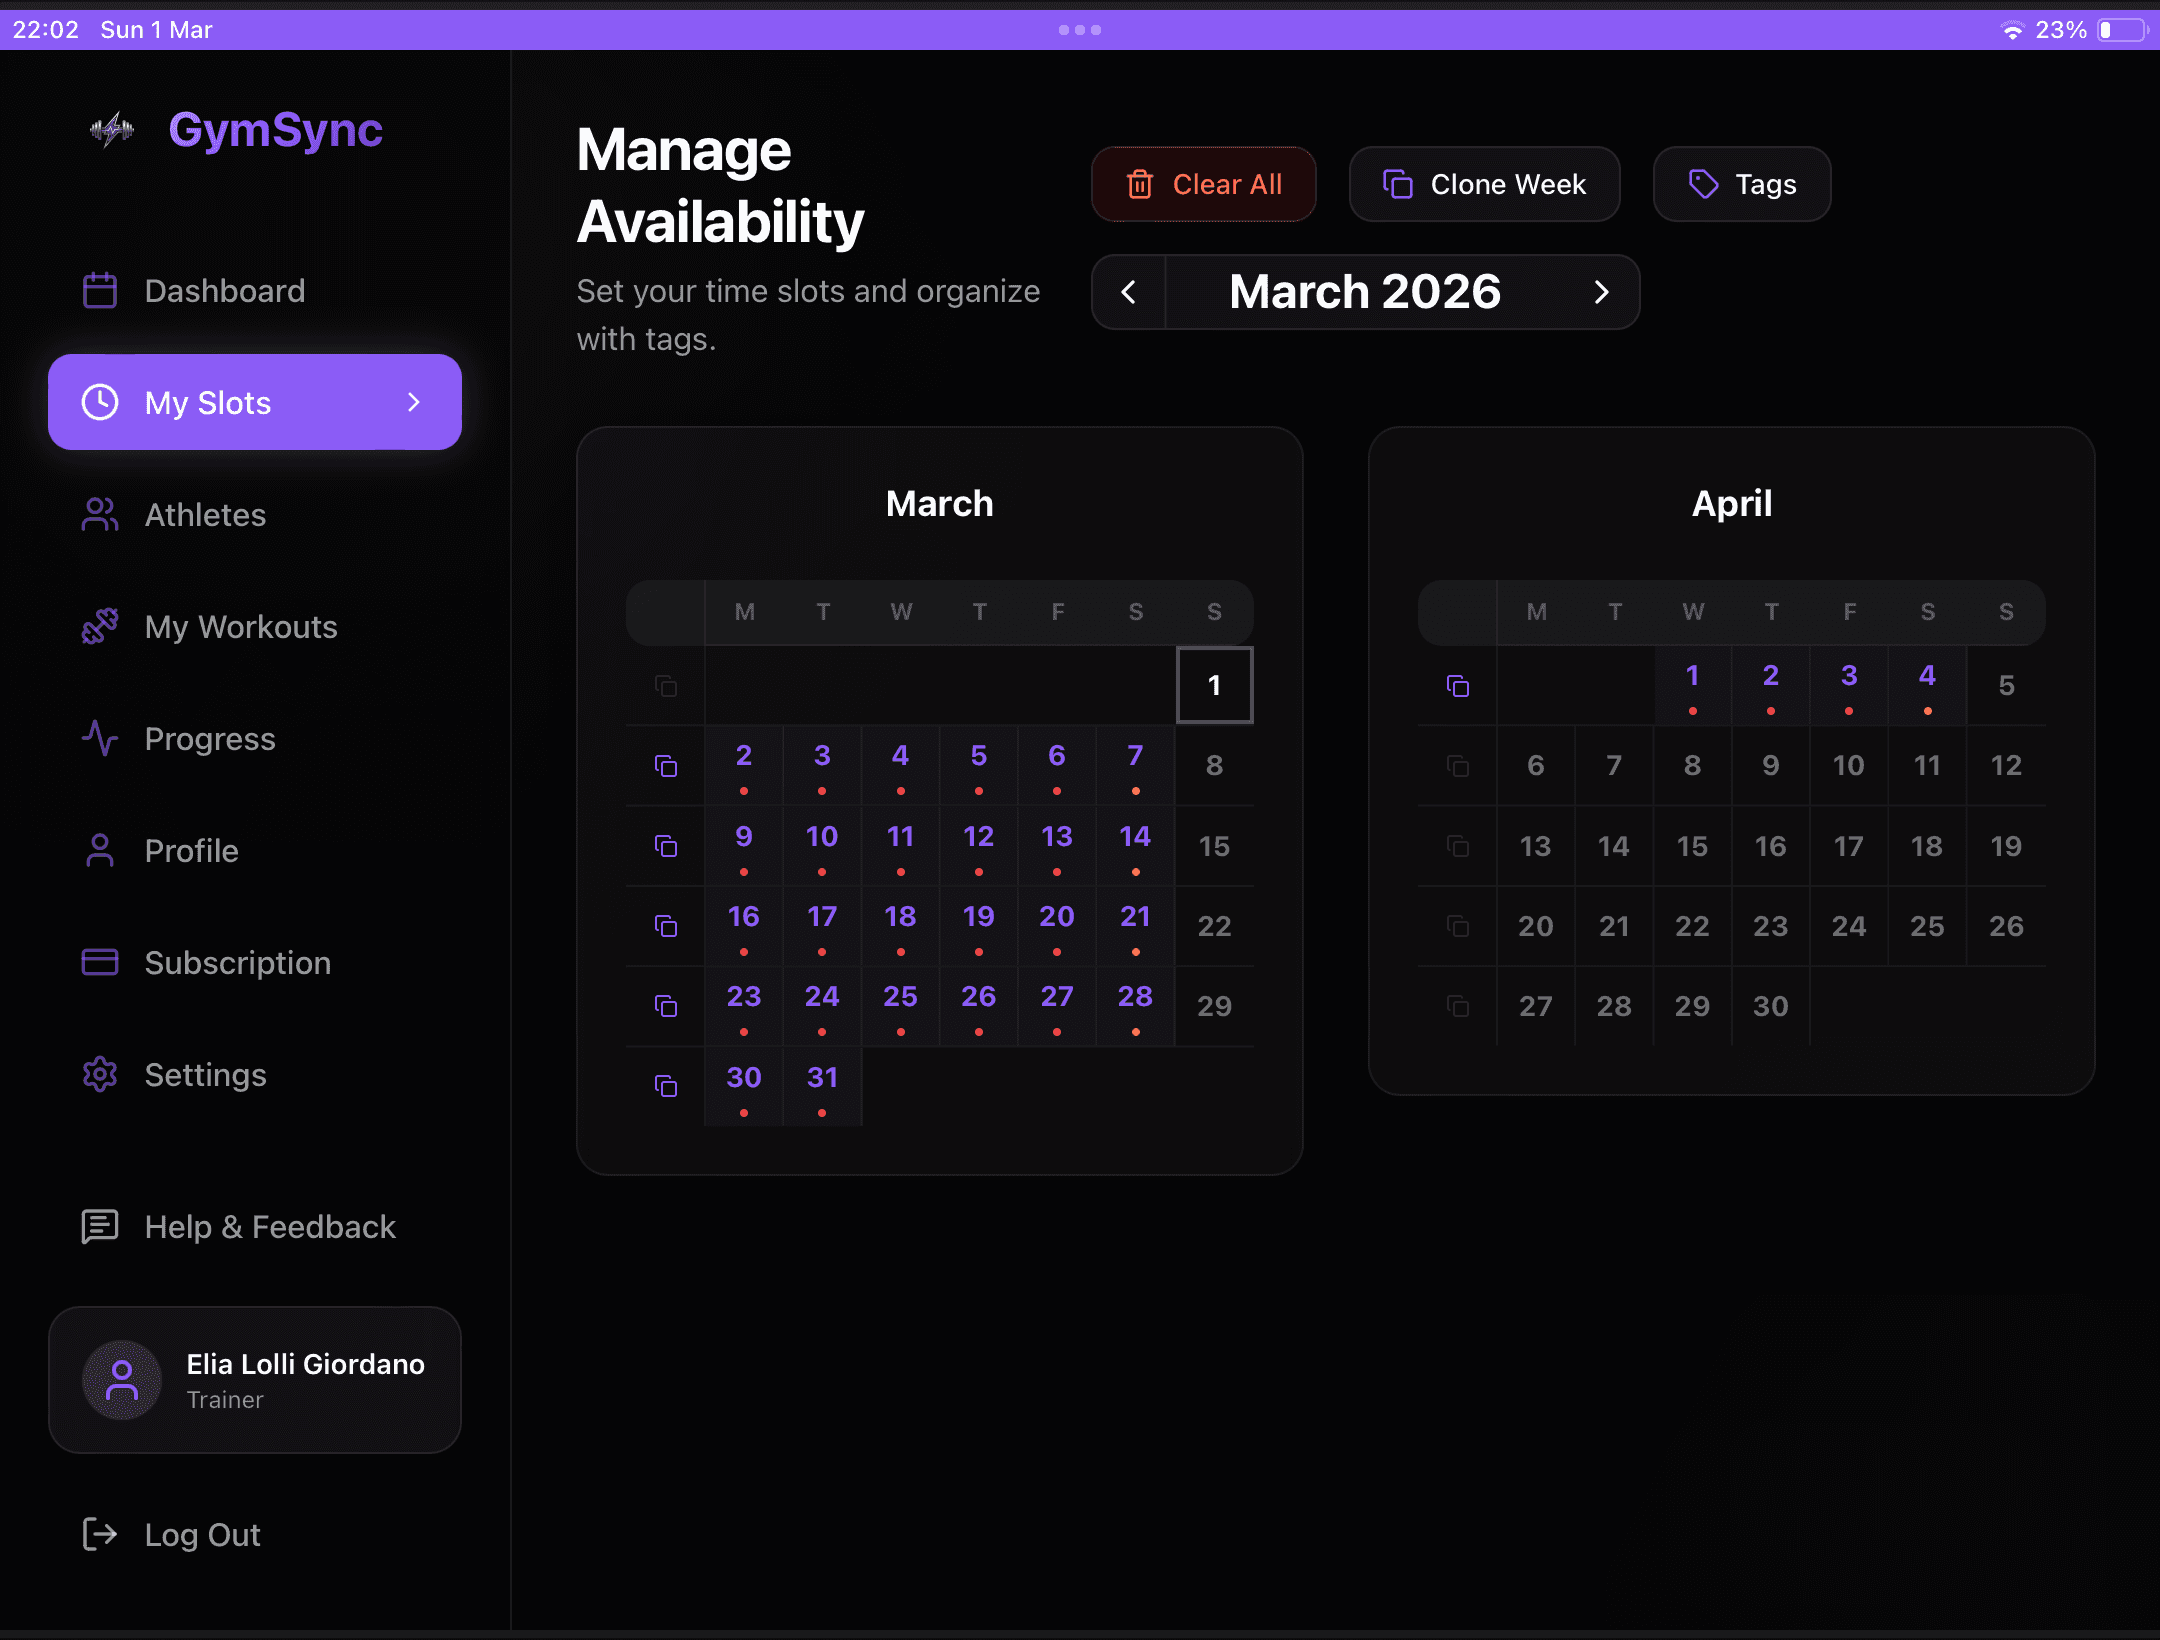Click the clone icon beside March week starting 2
The image size is (2160, 1640).
666,765
